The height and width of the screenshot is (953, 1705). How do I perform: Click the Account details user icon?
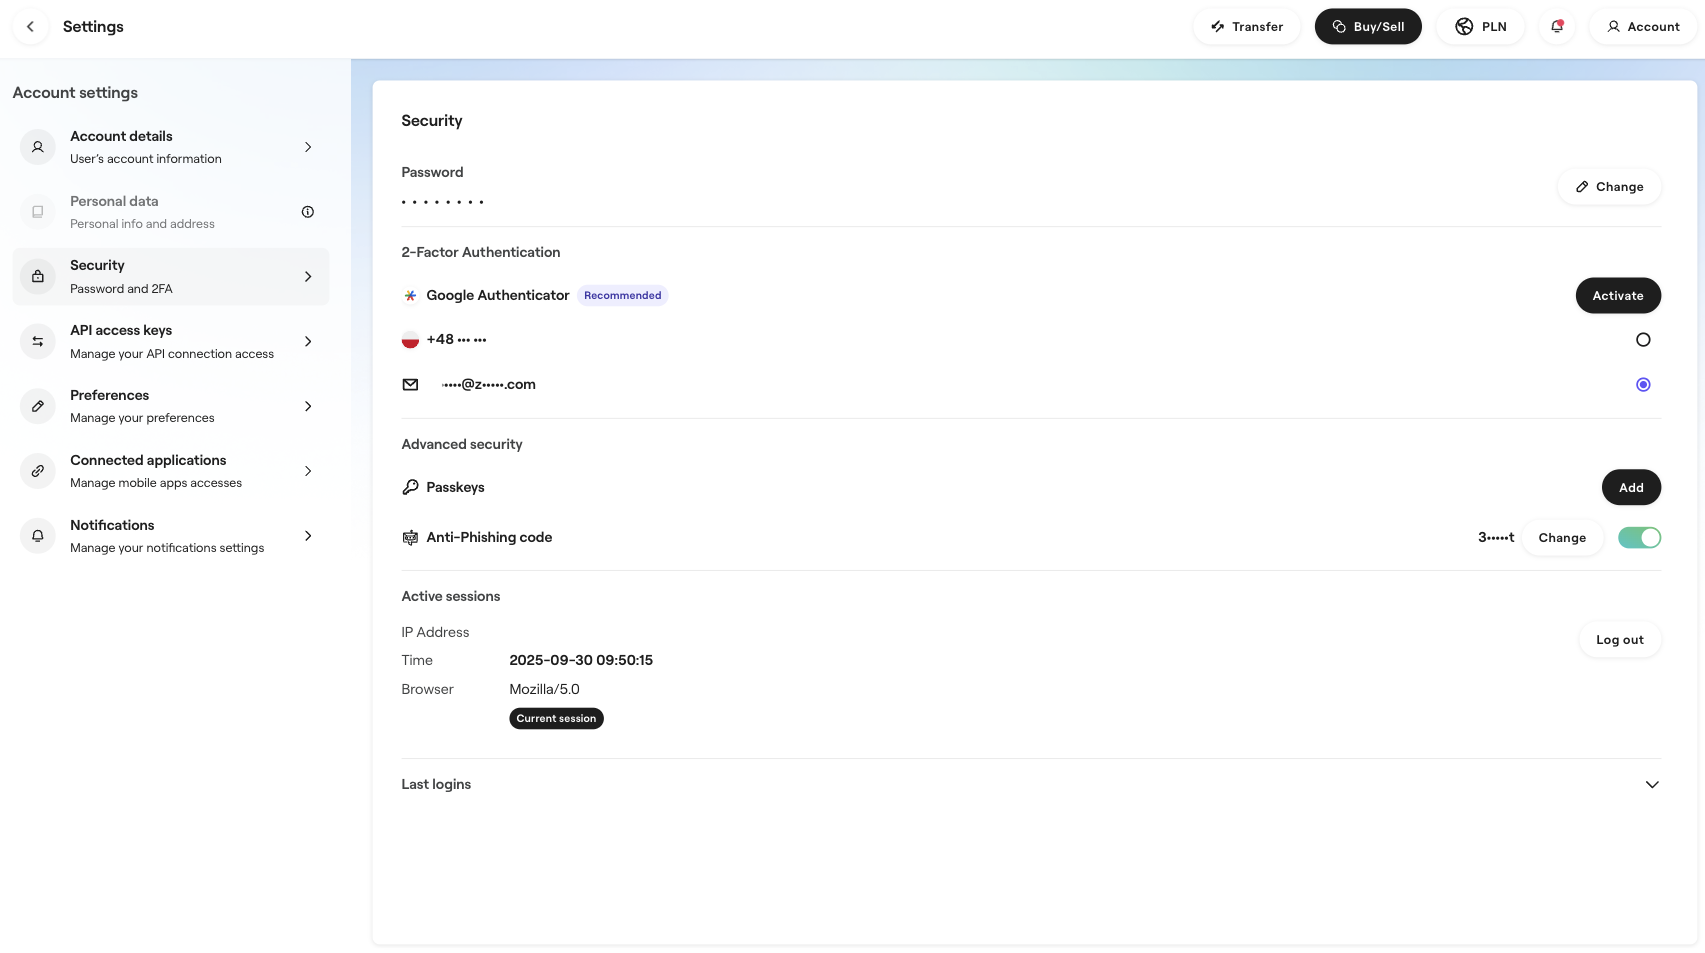pos(37,146)
